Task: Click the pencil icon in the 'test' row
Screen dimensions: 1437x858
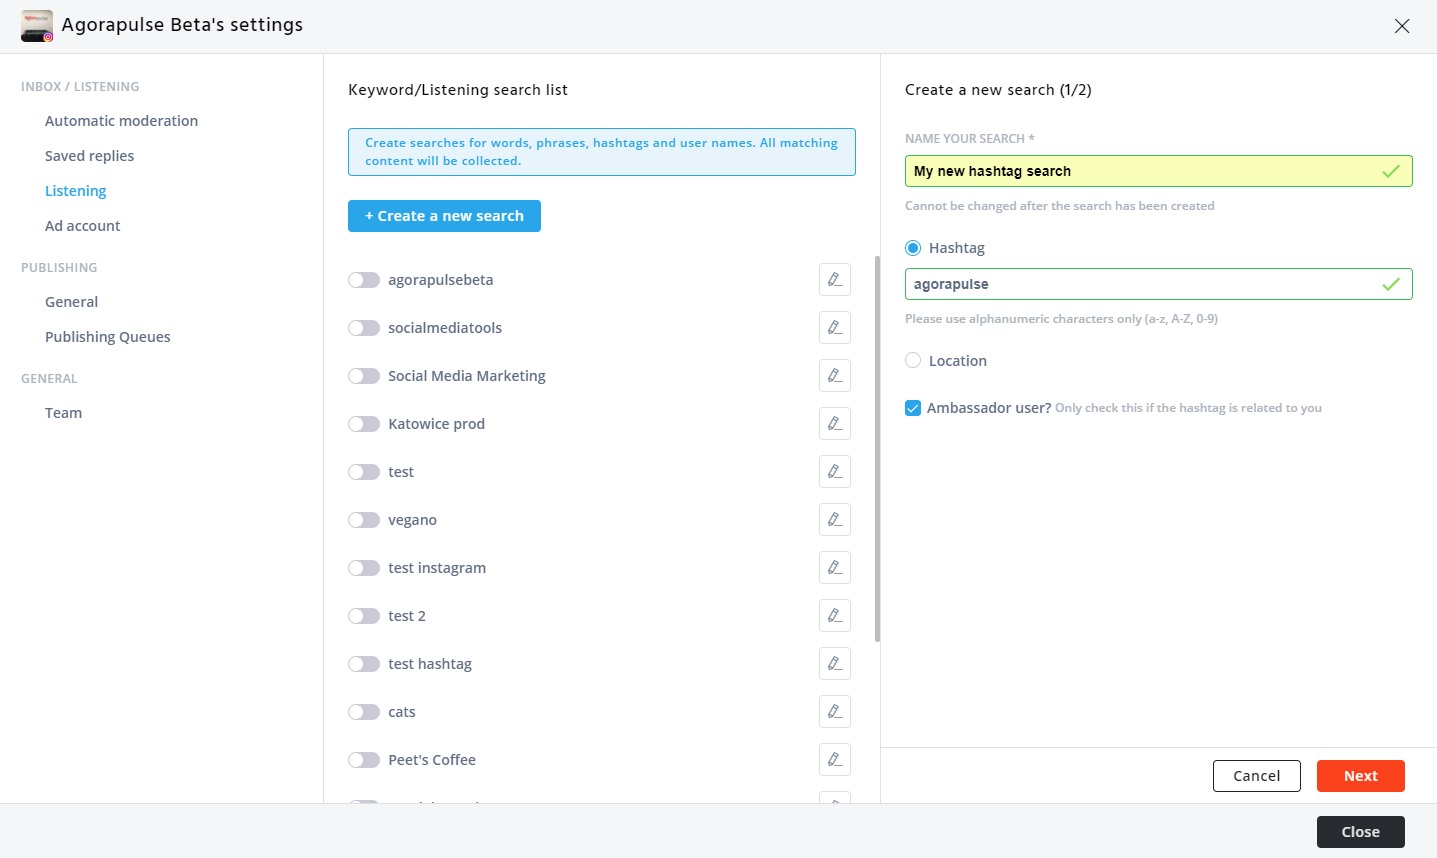Action: (x=834, y=472)
